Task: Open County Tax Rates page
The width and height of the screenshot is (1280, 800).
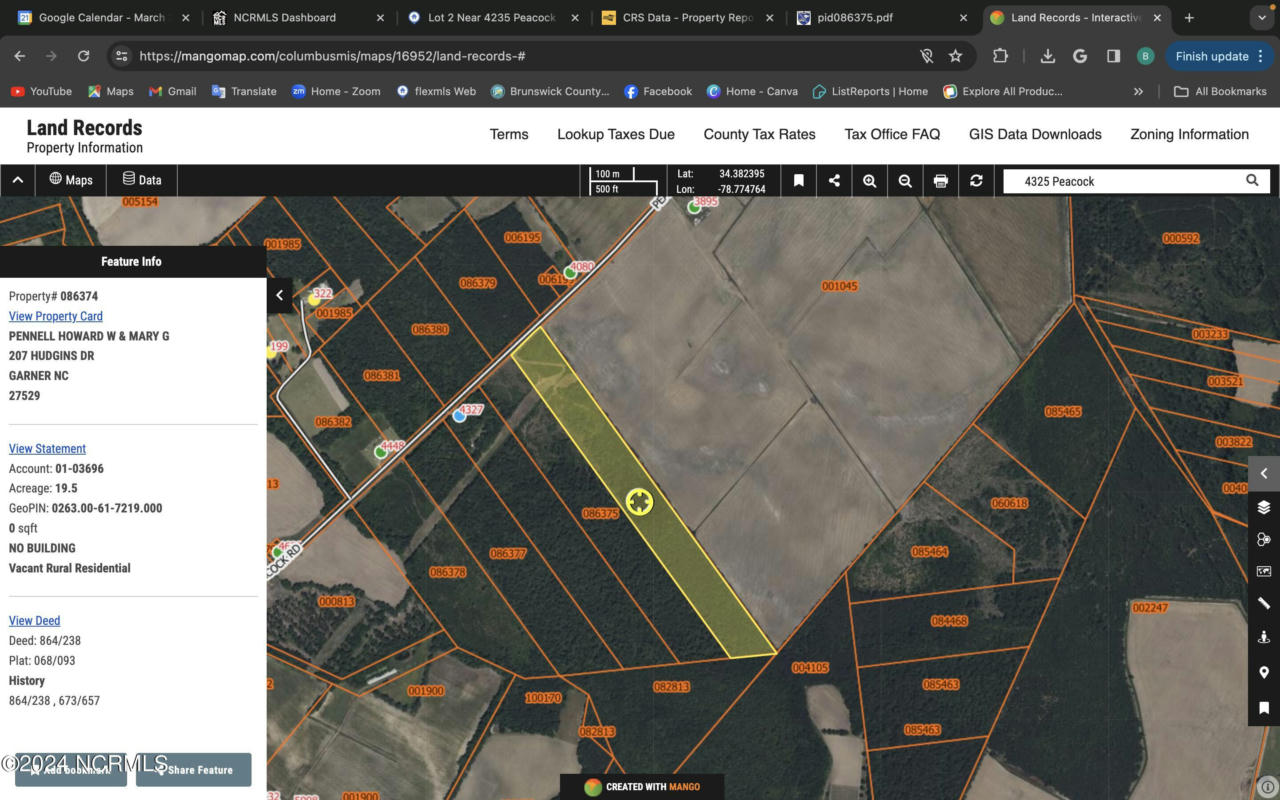Action: tap(760, 134)
